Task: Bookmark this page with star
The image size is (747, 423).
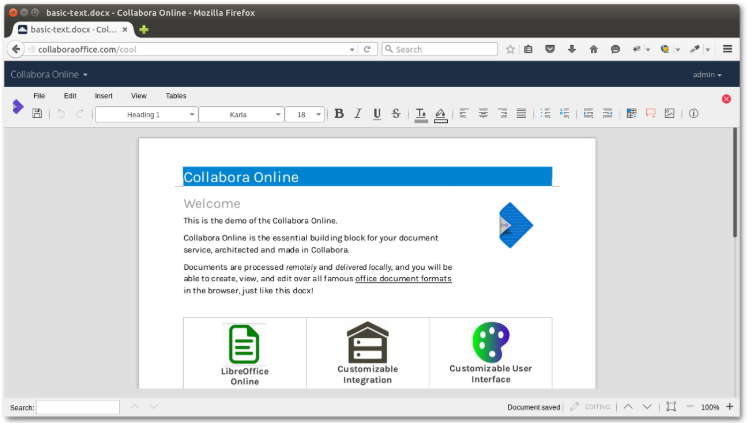Action: point(510,49)
